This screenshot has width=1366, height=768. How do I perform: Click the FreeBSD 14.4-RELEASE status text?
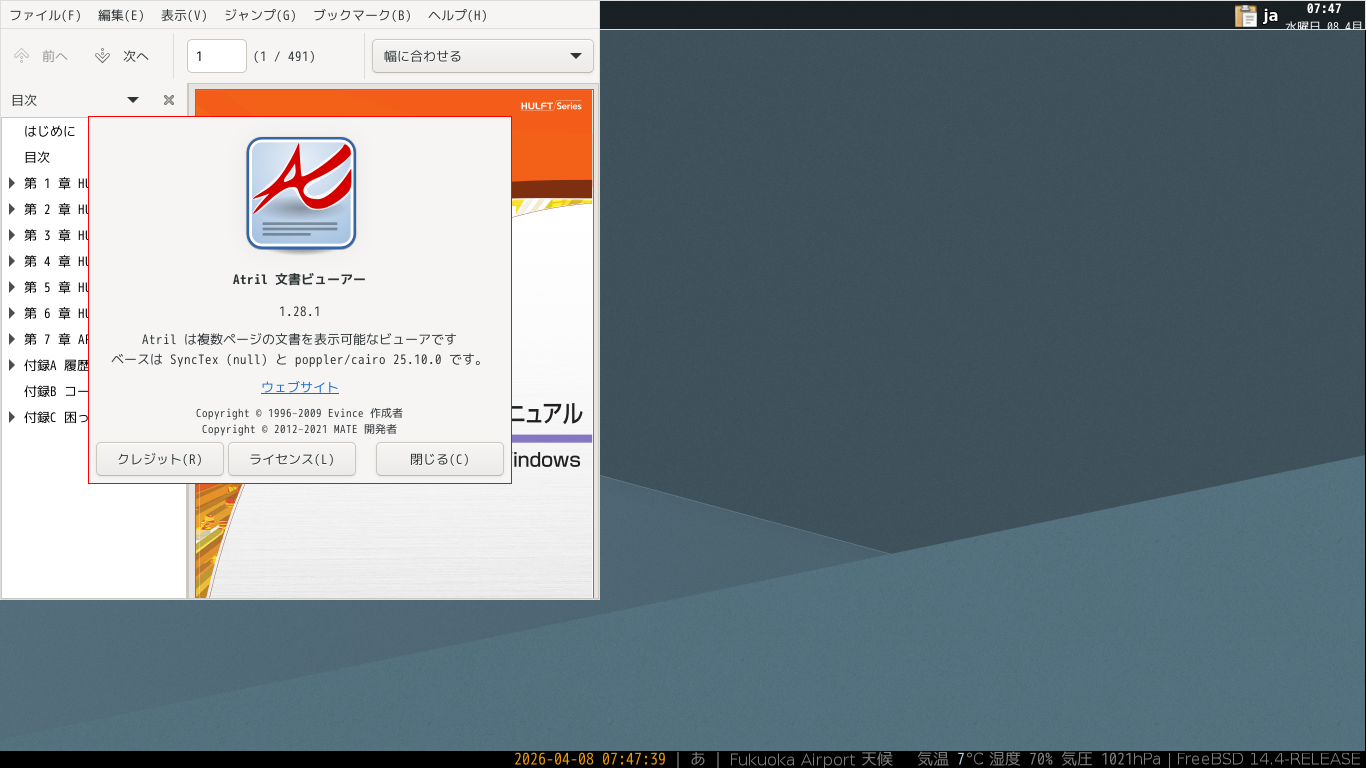click(1269, 759)
